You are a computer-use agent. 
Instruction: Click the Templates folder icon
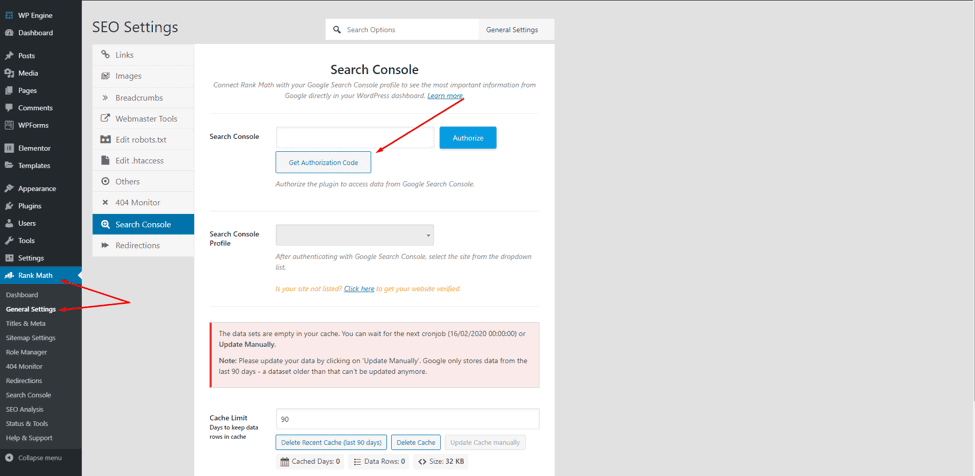(x=9, y=165)
